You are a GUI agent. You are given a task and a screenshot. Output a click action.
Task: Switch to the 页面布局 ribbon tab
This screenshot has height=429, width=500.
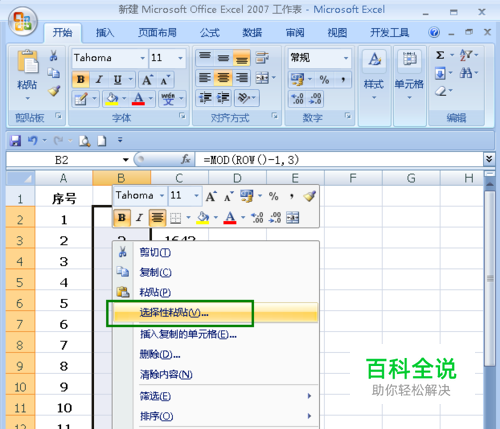[x=157, y=33]
